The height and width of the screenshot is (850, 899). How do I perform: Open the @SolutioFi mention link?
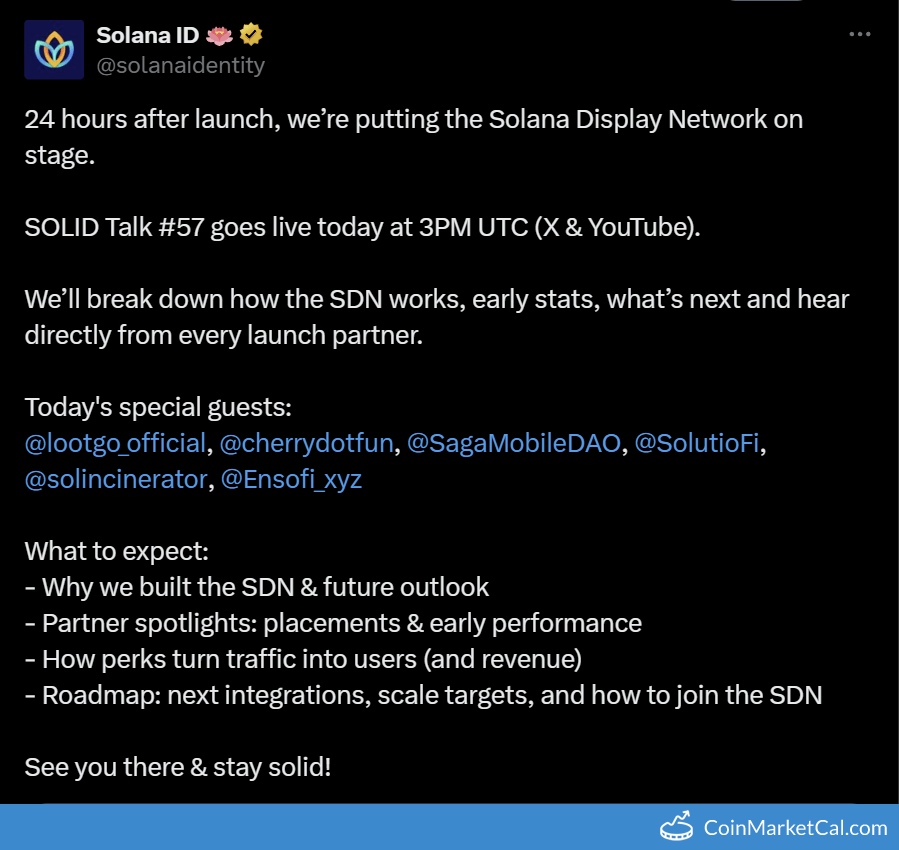pos(697,443)
